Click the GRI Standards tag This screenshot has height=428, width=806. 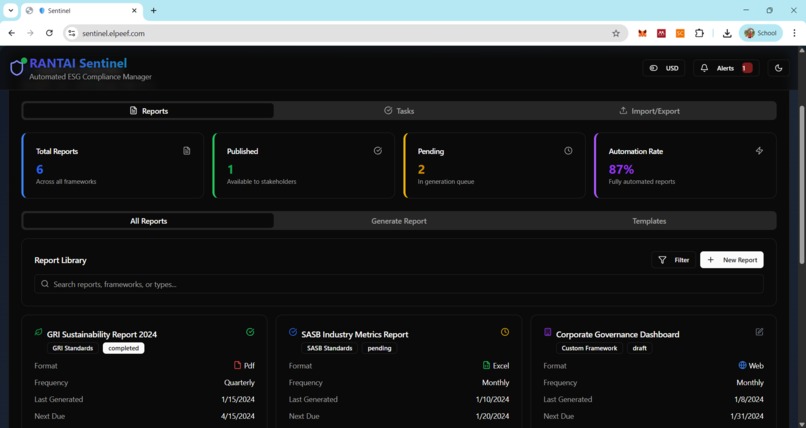72,348
